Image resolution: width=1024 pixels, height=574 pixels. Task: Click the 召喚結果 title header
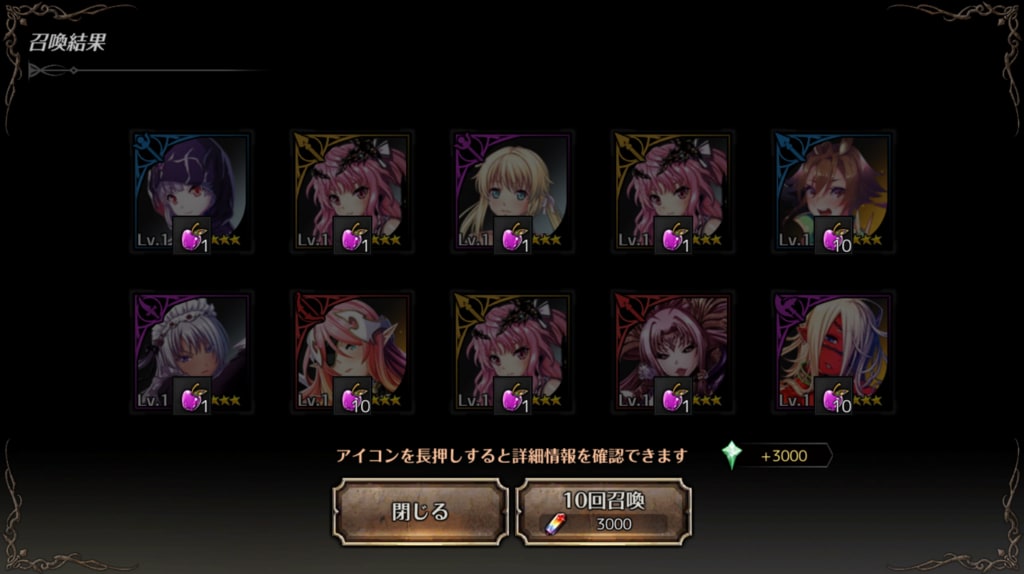click(67, 42)
